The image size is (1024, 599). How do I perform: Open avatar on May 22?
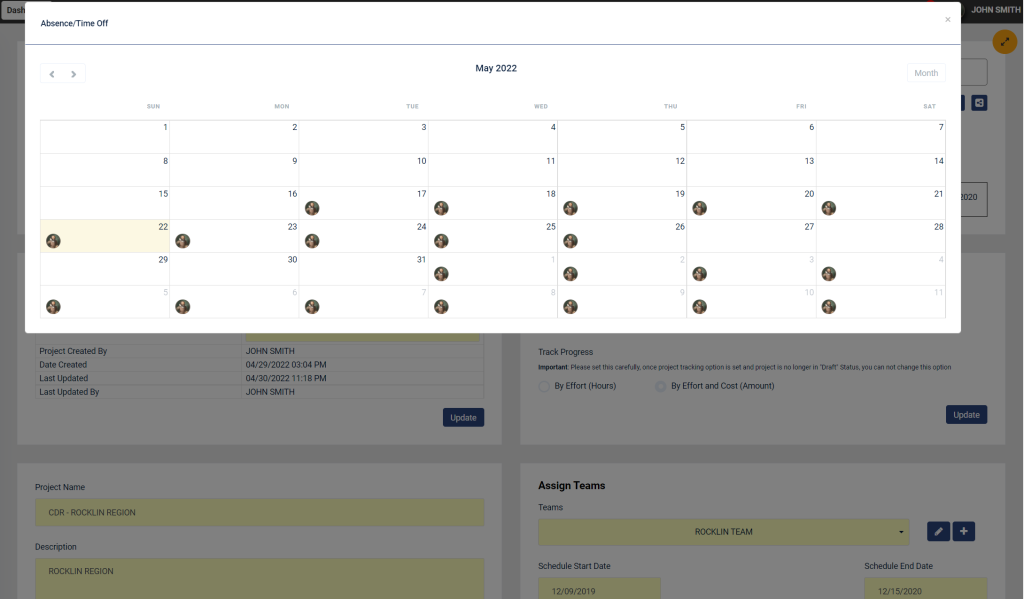54,241
